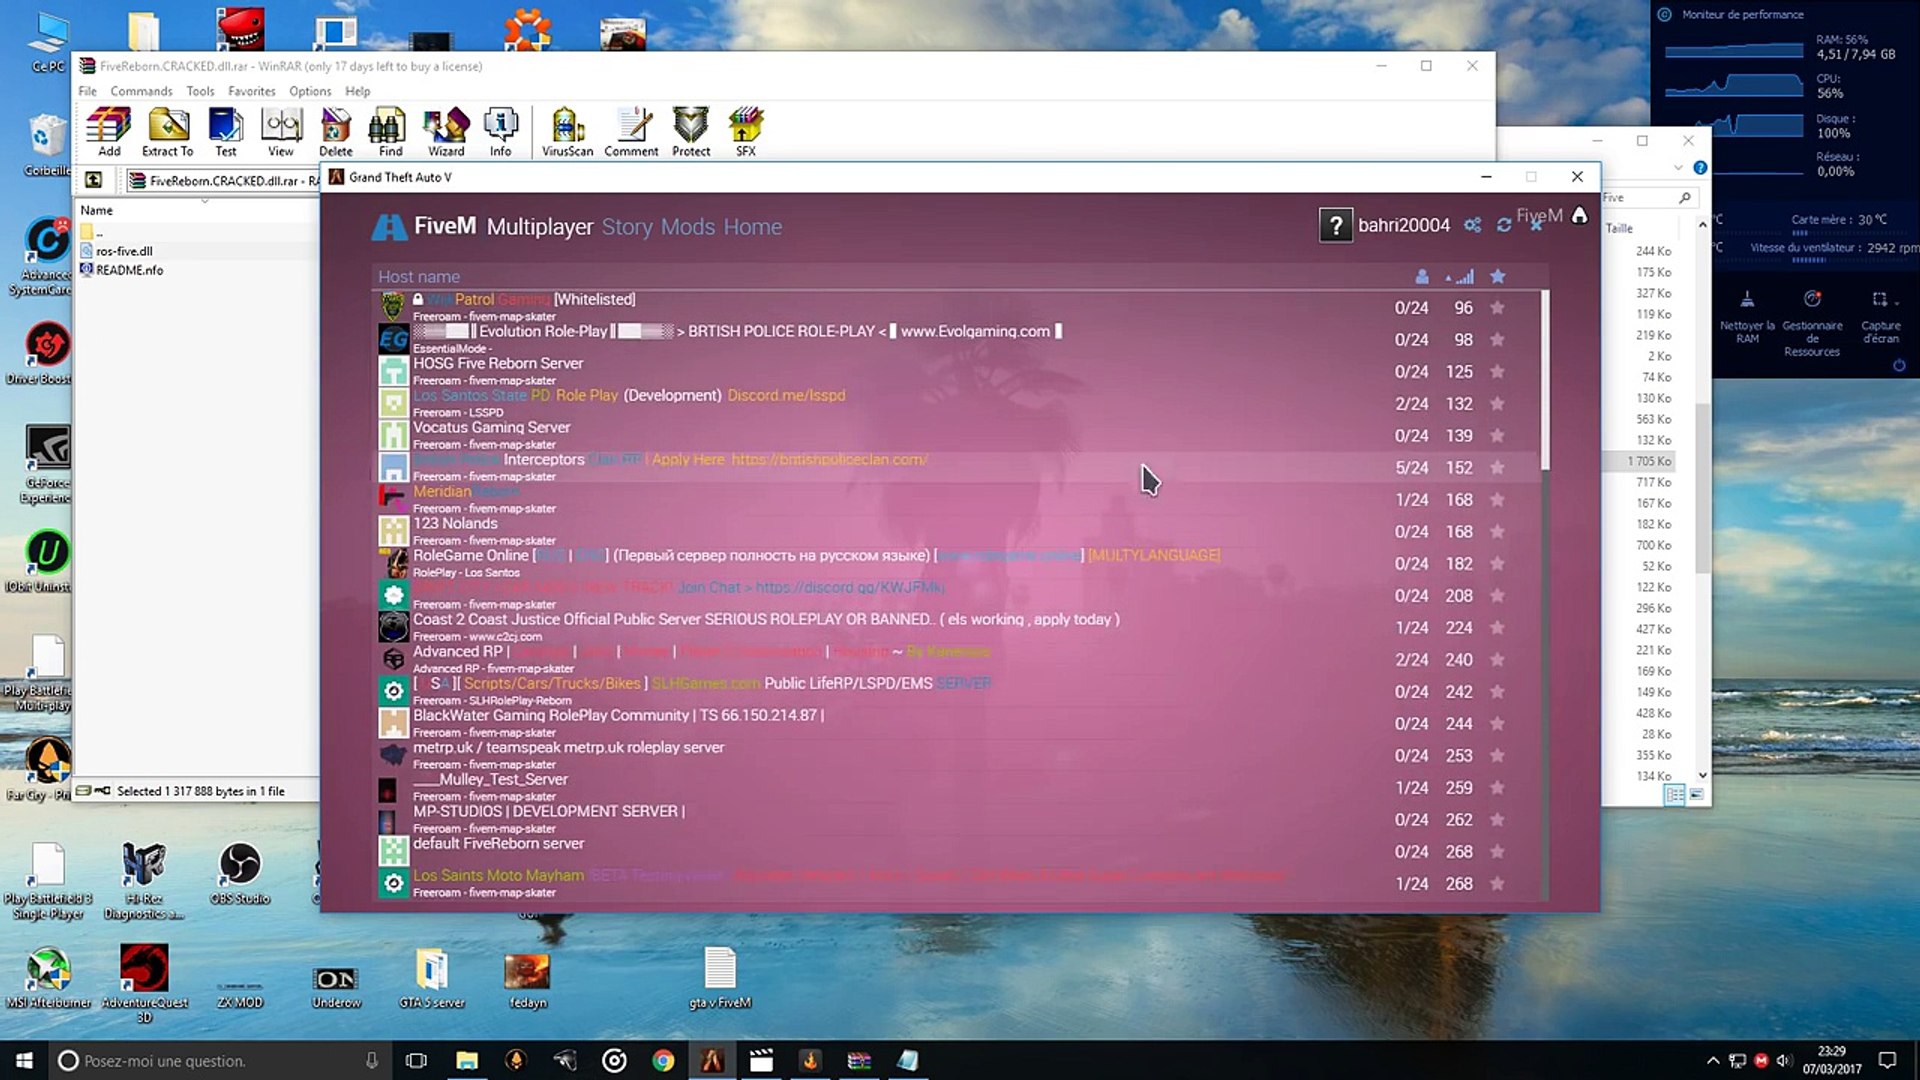Favorite the metrp.uk roleplay server
The image size is (1920, 1080).
[x=1497, y=755]
